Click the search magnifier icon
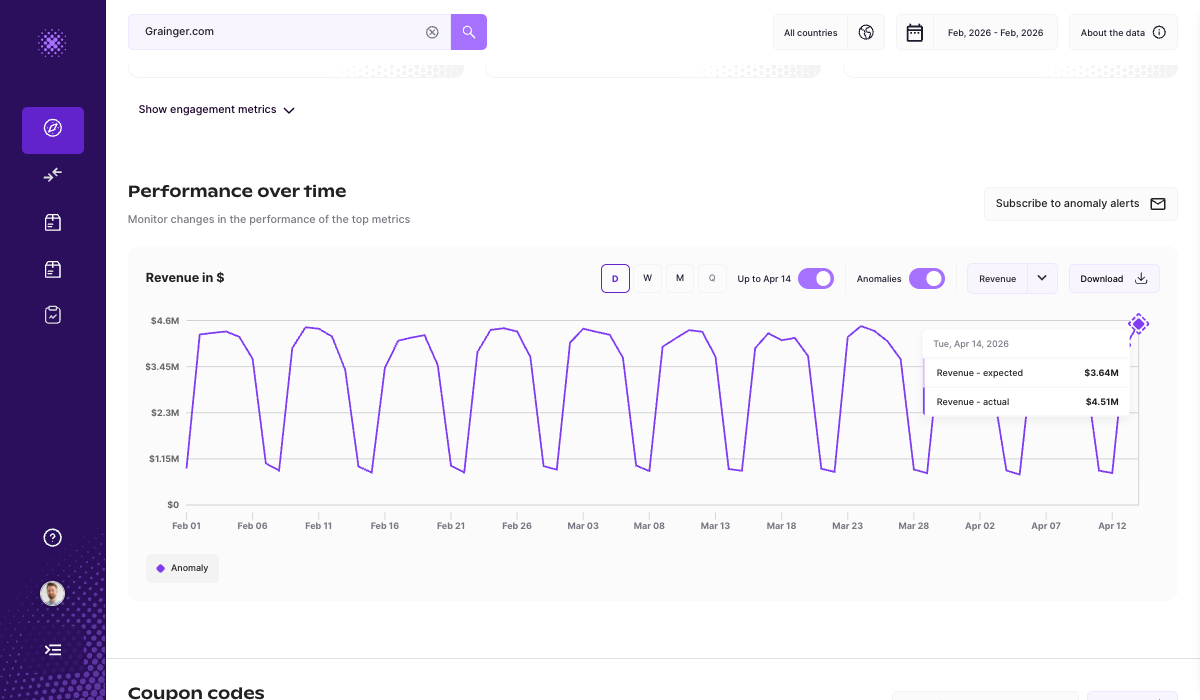This screenshot has height=700, width=1200. coord(468,31)
